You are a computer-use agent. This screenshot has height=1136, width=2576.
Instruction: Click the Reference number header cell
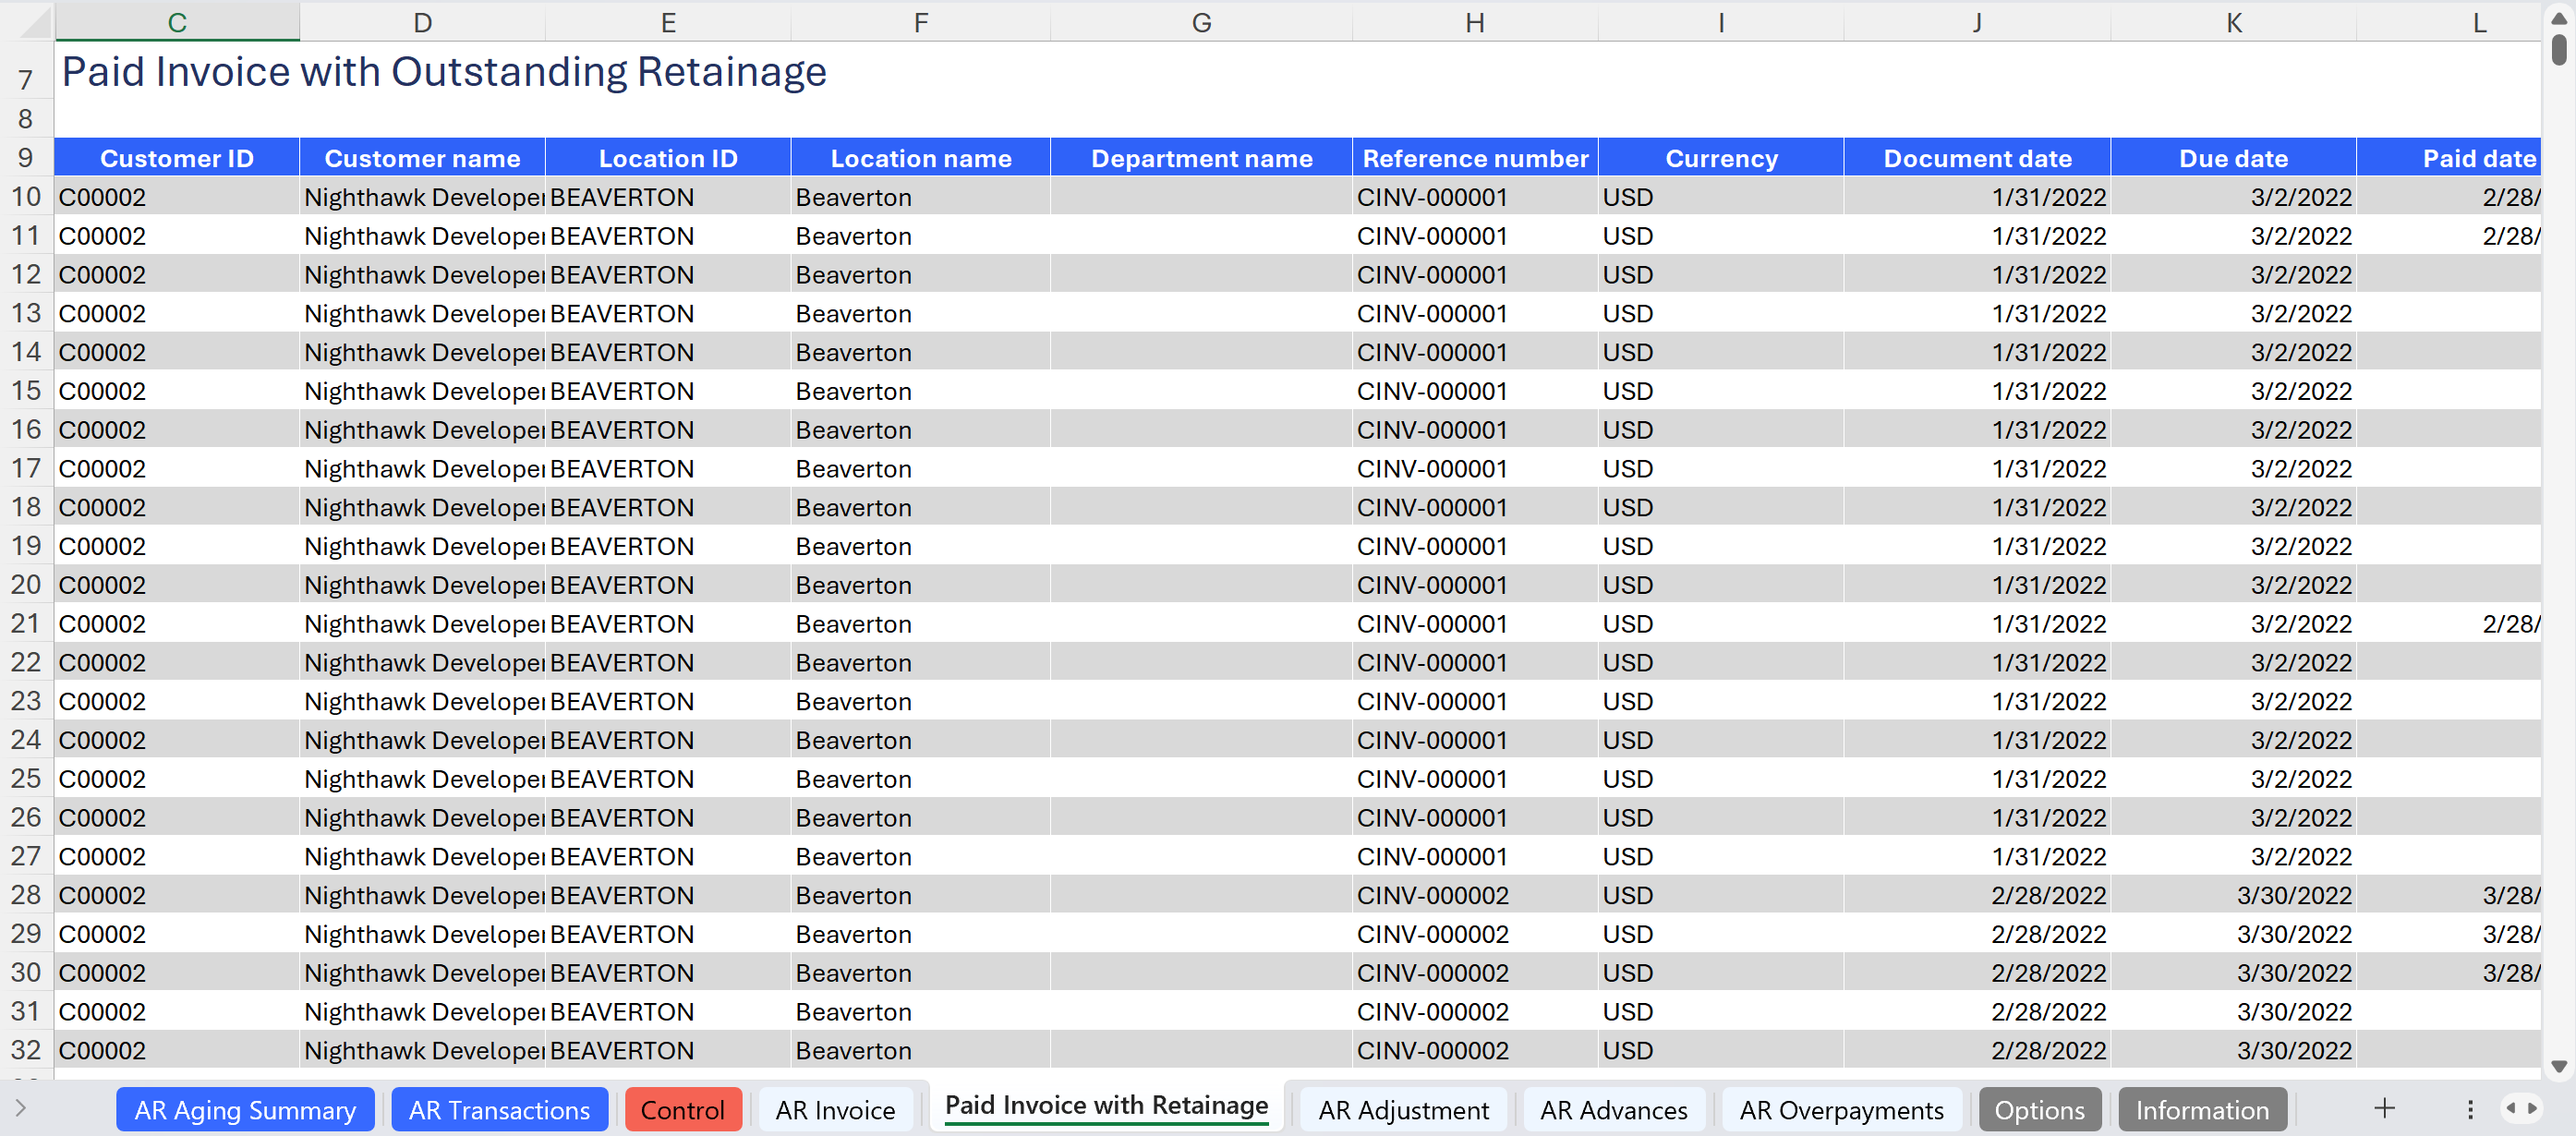coord(1474,158)
